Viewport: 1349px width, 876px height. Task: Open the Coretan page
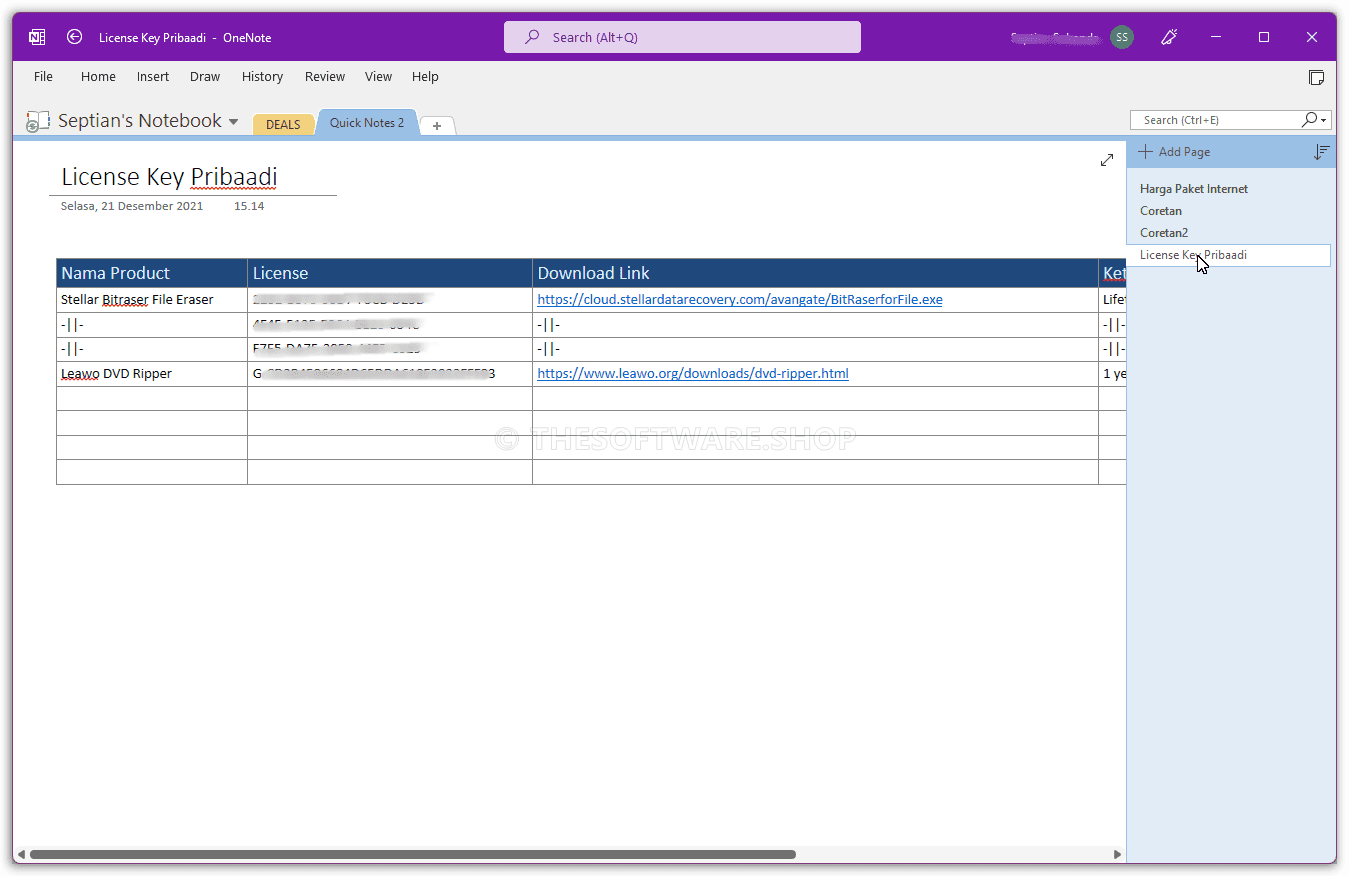pyautogui.click(x=1161, y=211)
